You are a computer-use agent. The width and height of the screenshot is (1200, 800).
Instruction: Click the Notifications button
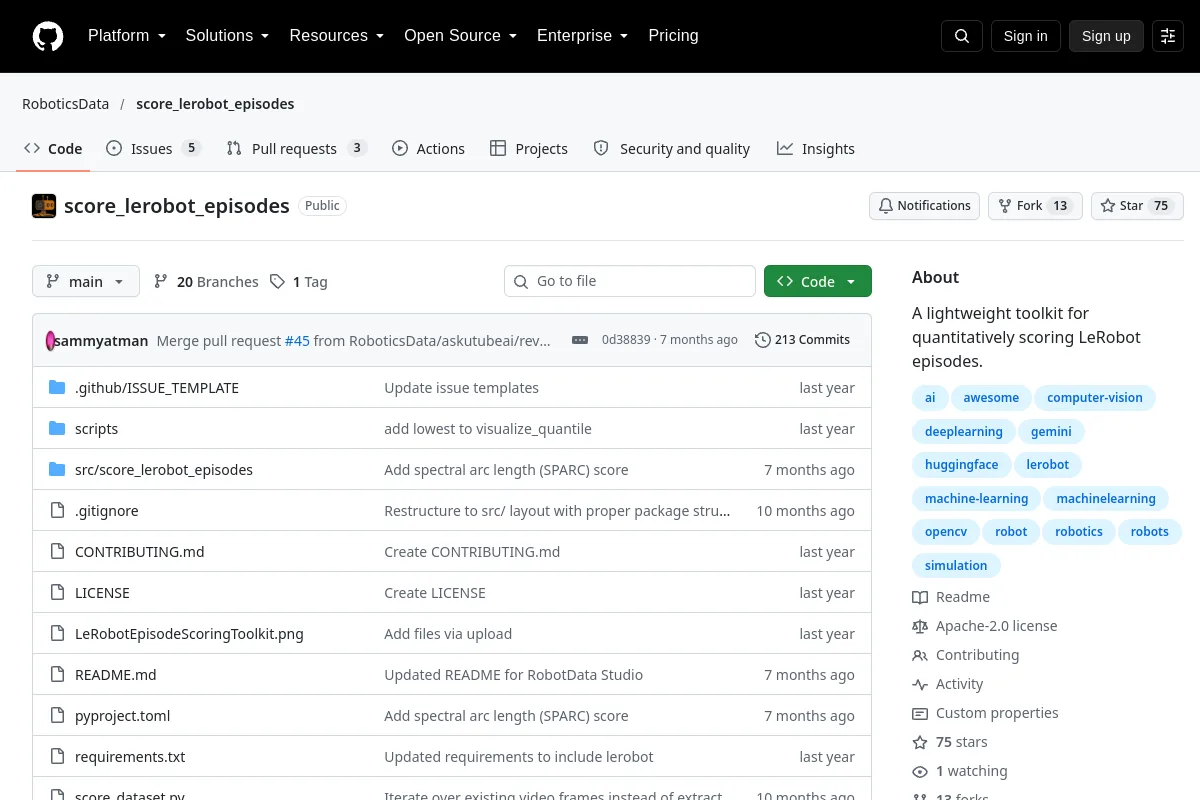point(924,206)
